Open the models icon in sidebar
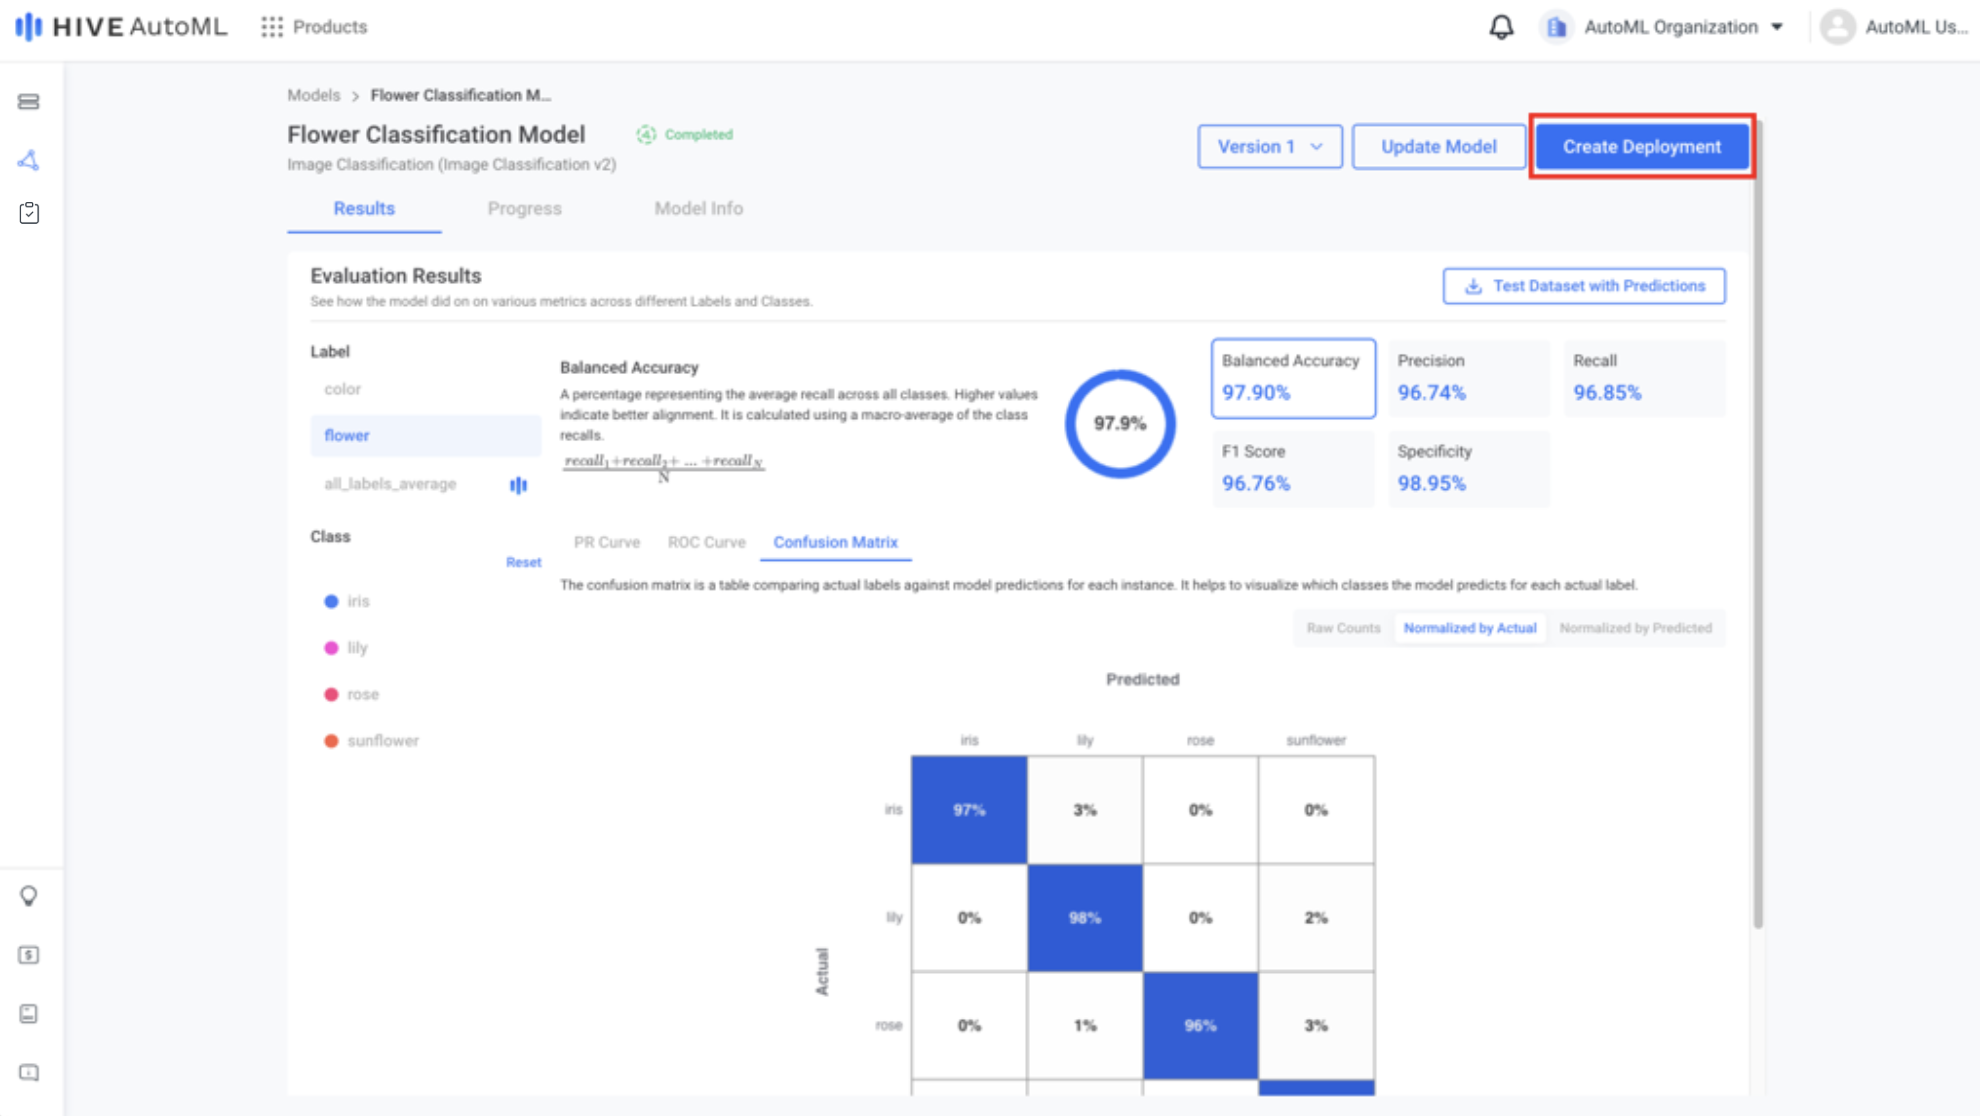Viewport: 1980px width, 1116px height. click(29, 160)
